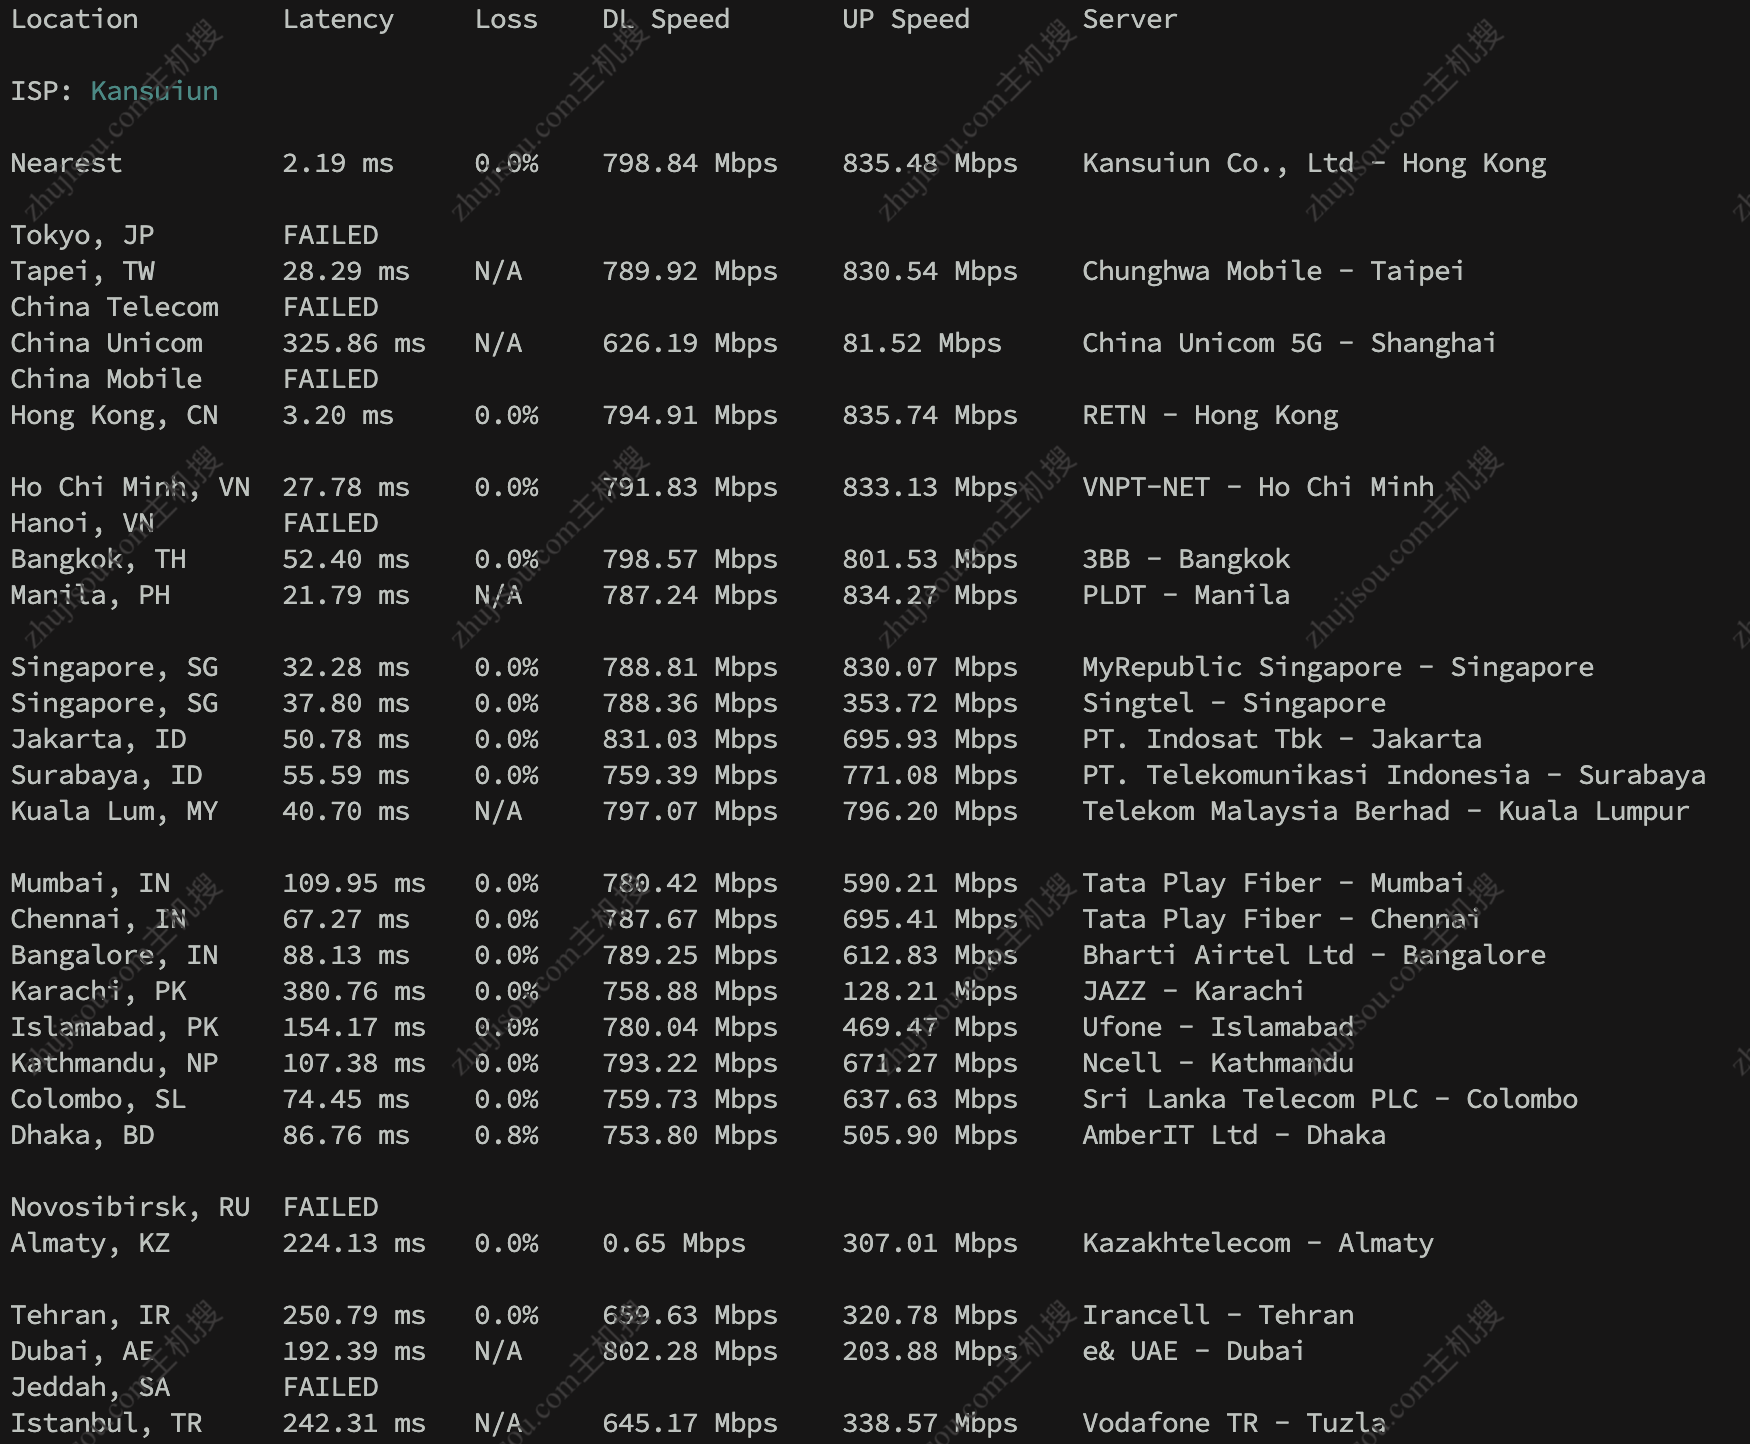This screenshot has height=1444, width=1750.
Task: Click FAILED status in China Telecom row
Action: tap(330, 307)
